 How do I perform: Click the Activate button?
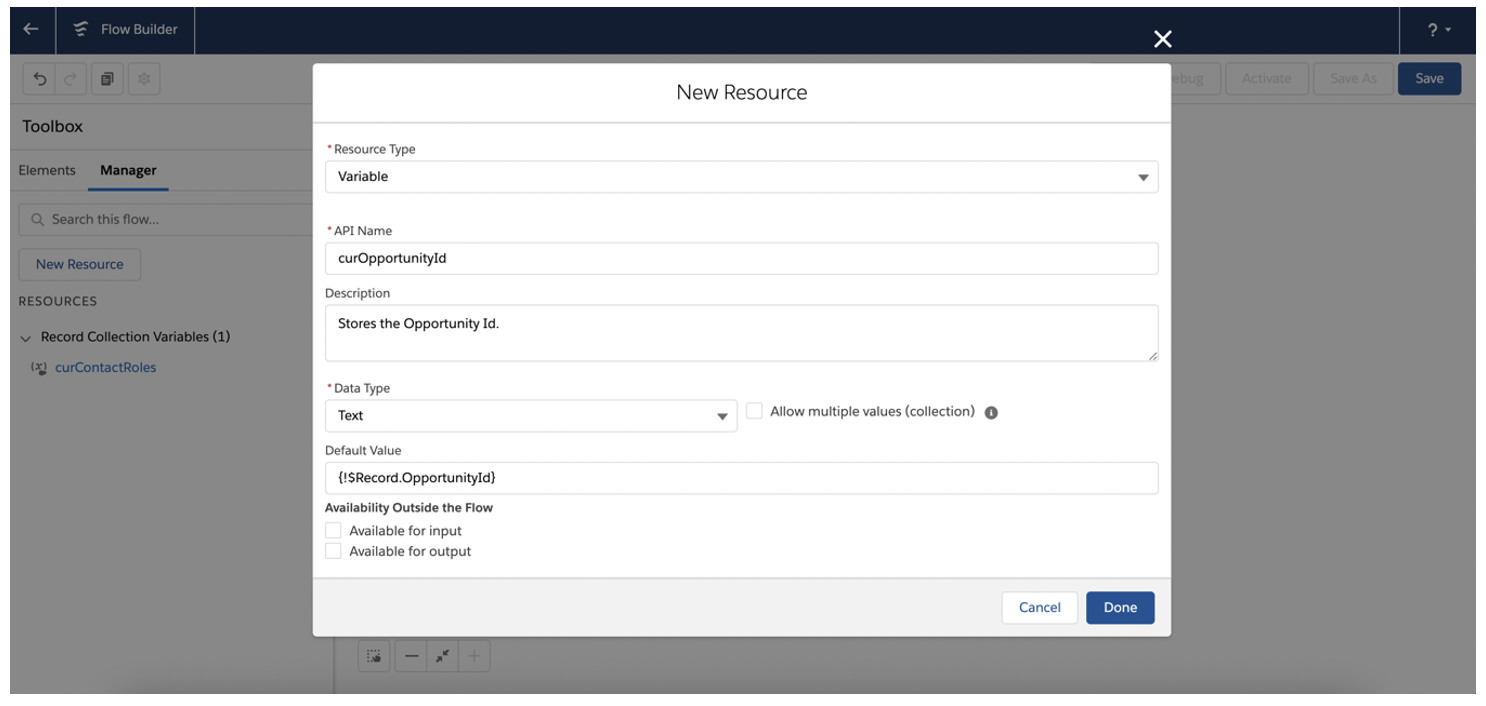[1266, 79]
